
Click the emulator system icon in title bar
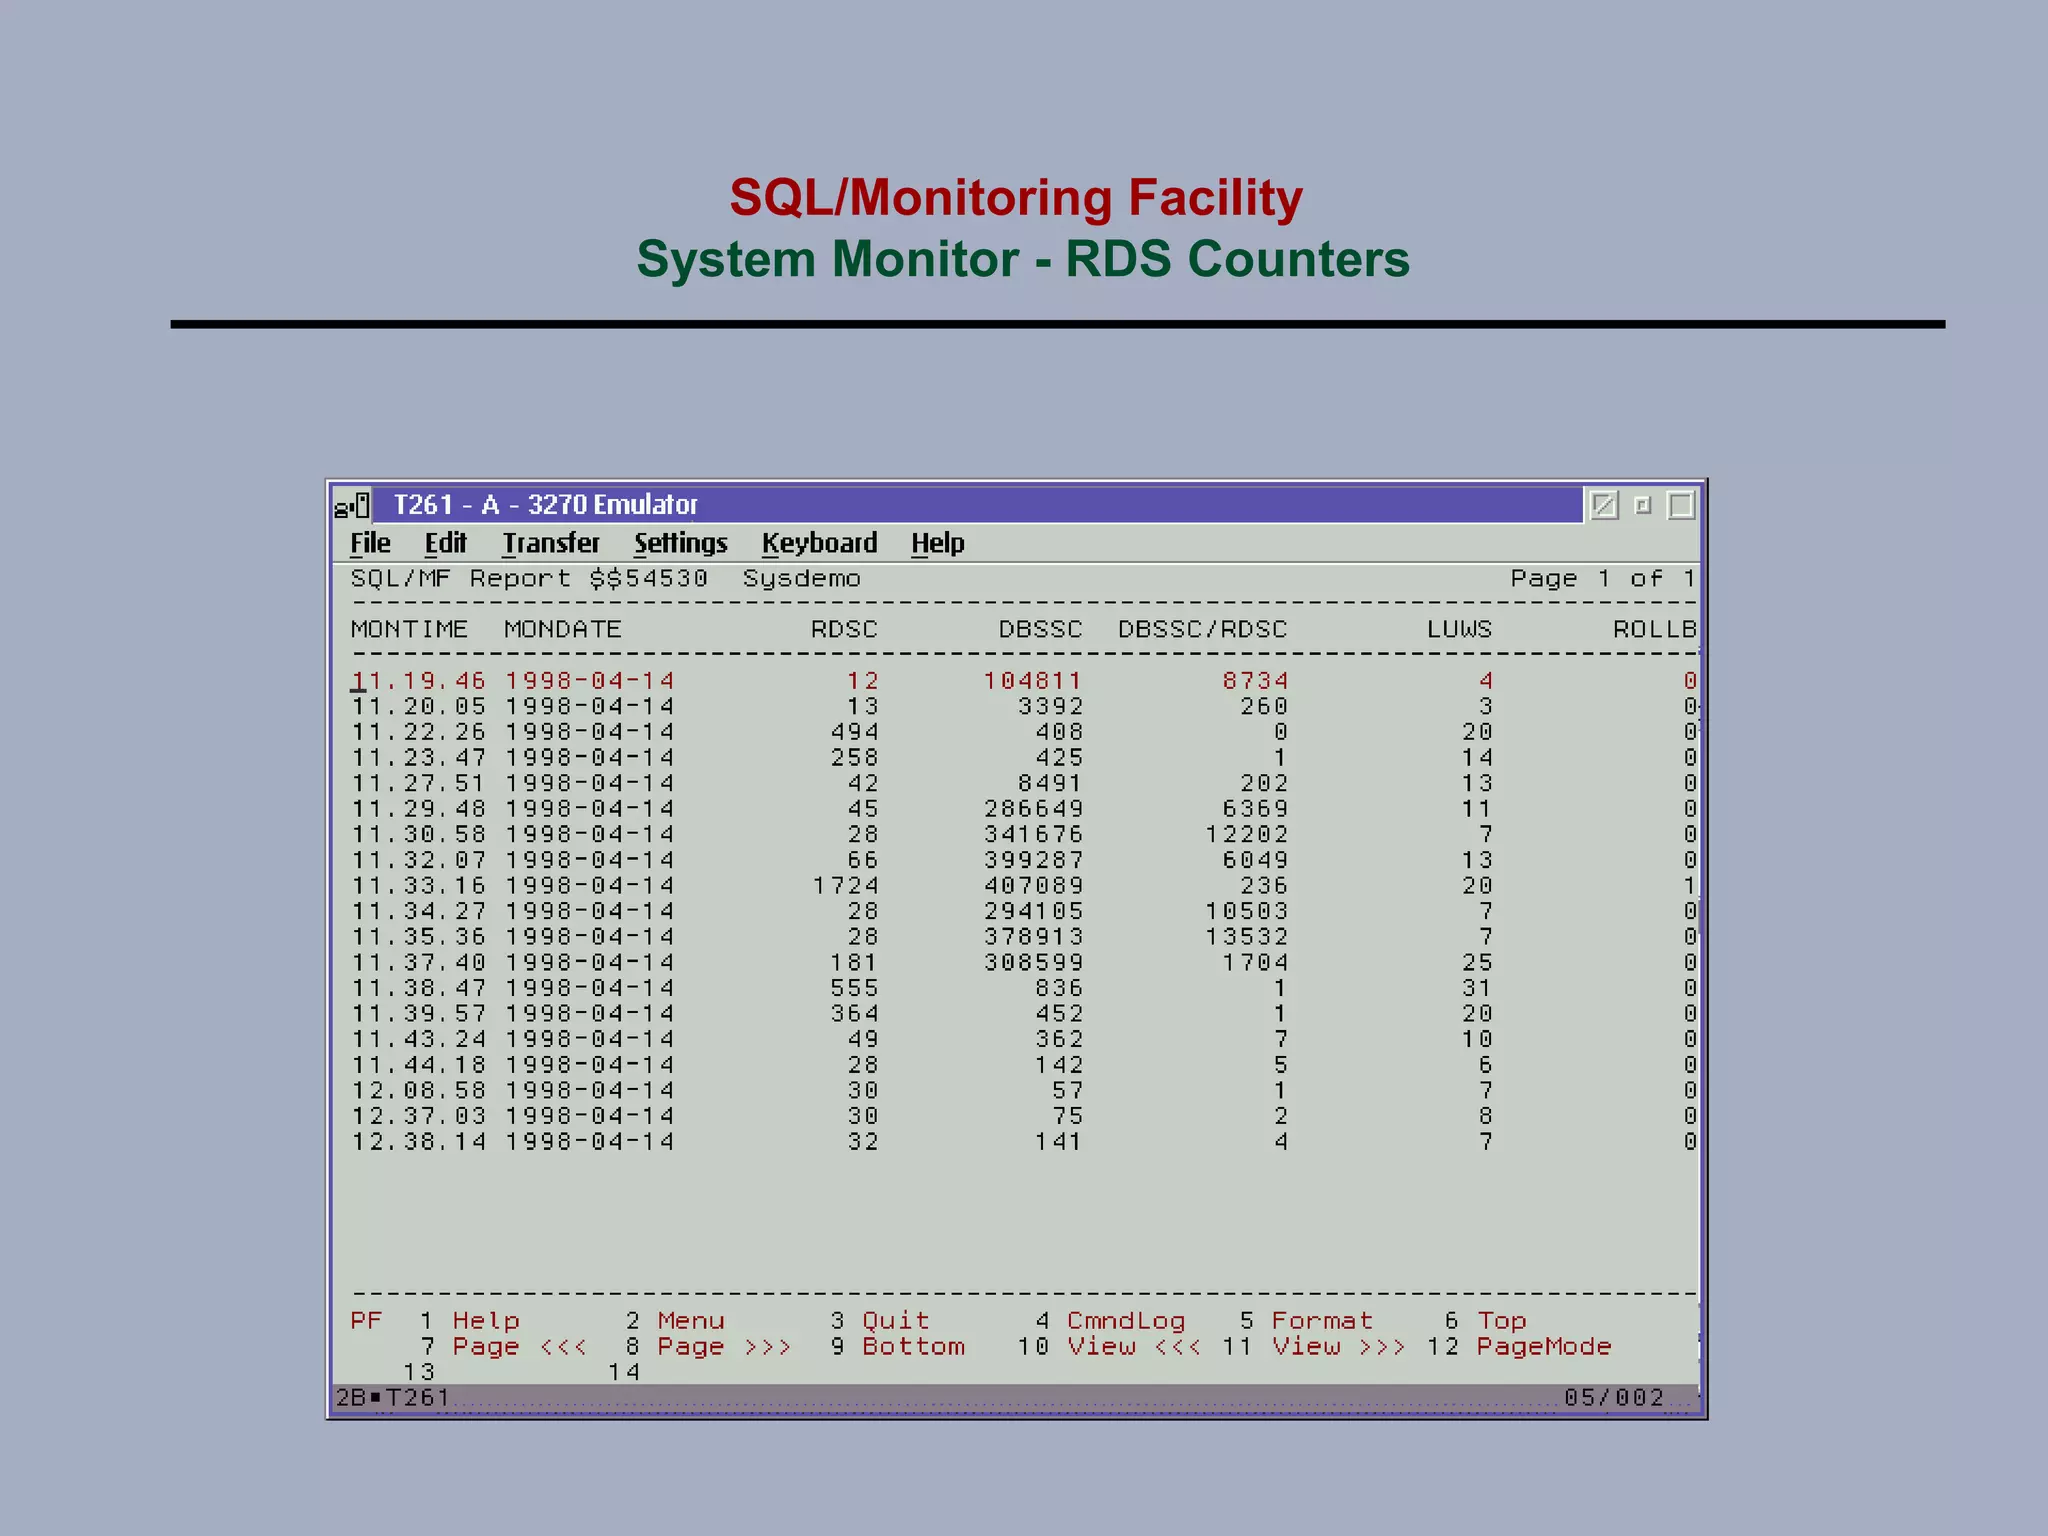point(352,505)
